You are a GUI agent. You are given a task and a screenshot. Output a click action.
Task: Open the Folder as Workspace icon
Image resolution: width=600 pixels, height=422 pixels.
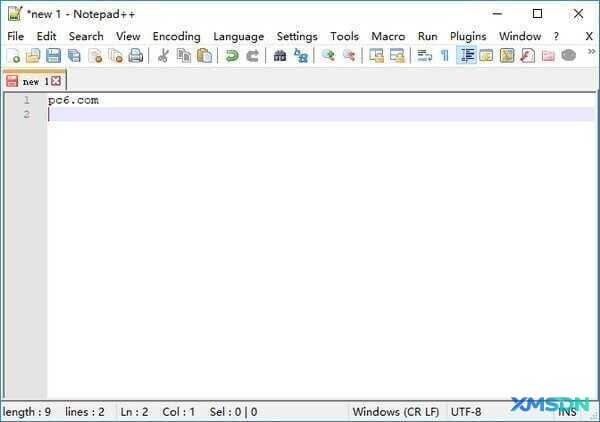point(548,56)
